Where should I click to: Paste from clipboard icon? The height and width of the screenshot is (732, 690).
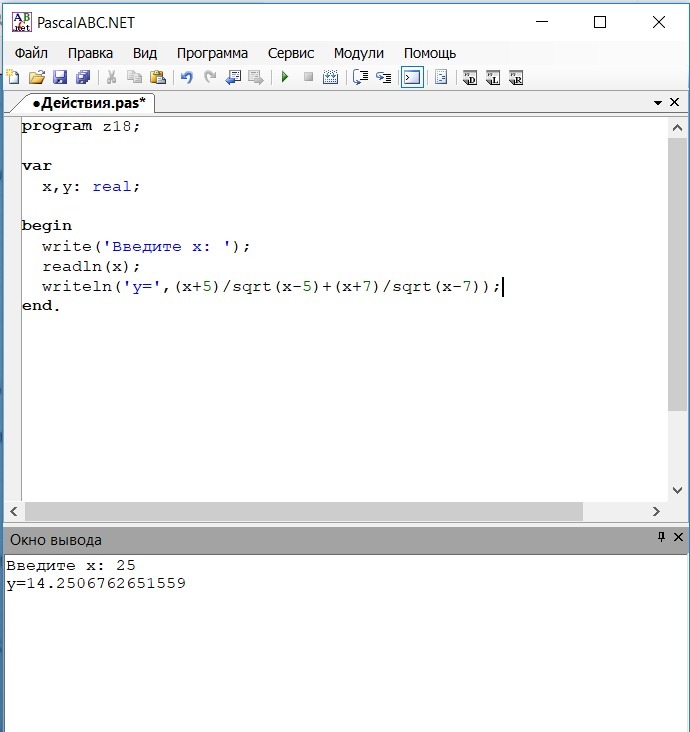158,77
